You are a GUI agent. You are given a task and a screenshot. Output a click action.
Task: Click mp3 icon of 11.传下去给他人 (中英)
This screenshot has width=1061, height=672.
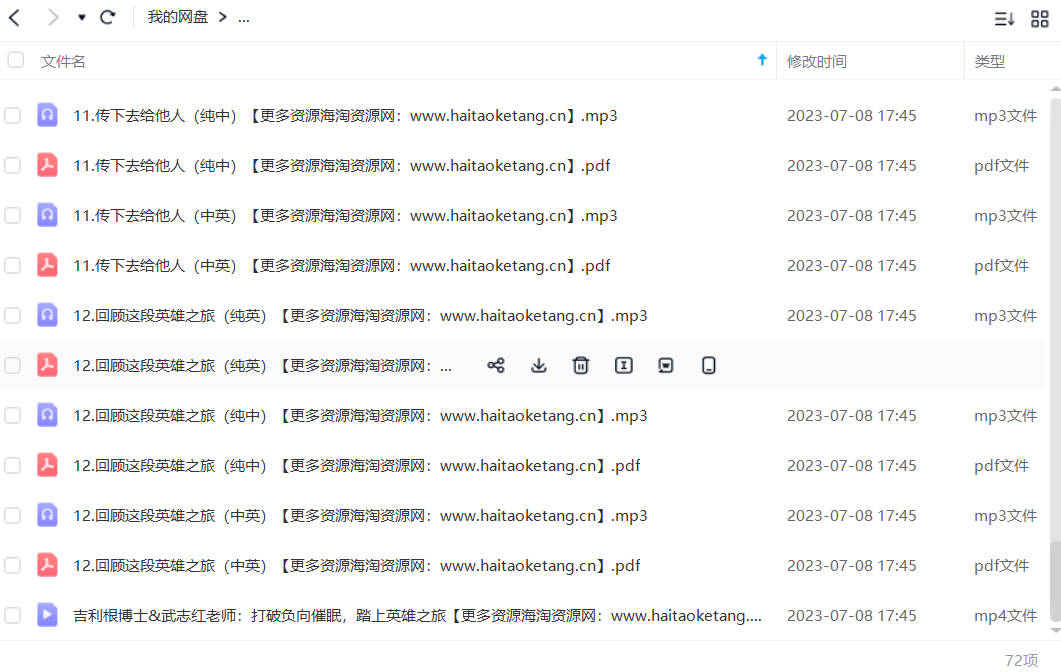[47, 215]
